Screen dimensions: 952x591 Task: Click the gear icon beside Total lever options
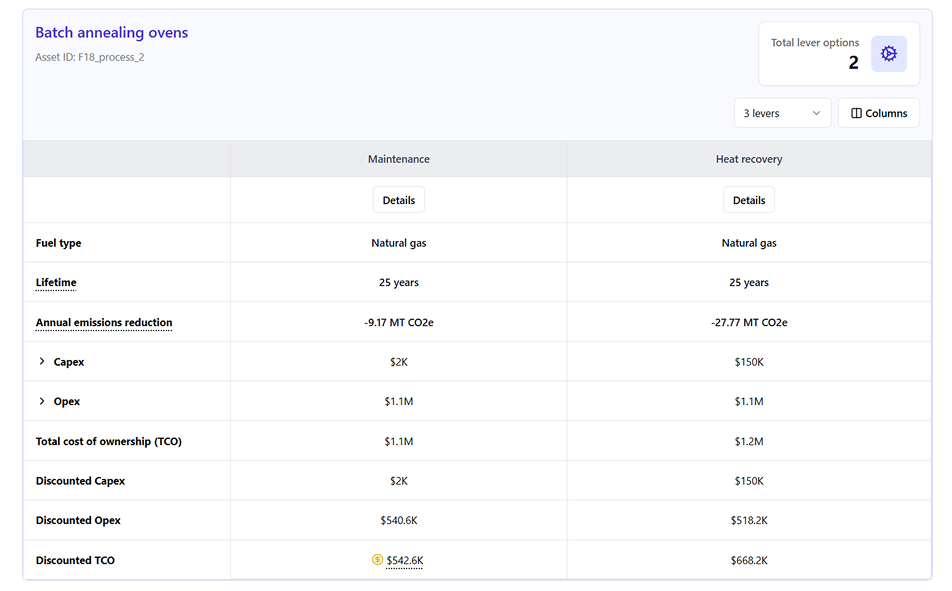[x=888, y=53]
